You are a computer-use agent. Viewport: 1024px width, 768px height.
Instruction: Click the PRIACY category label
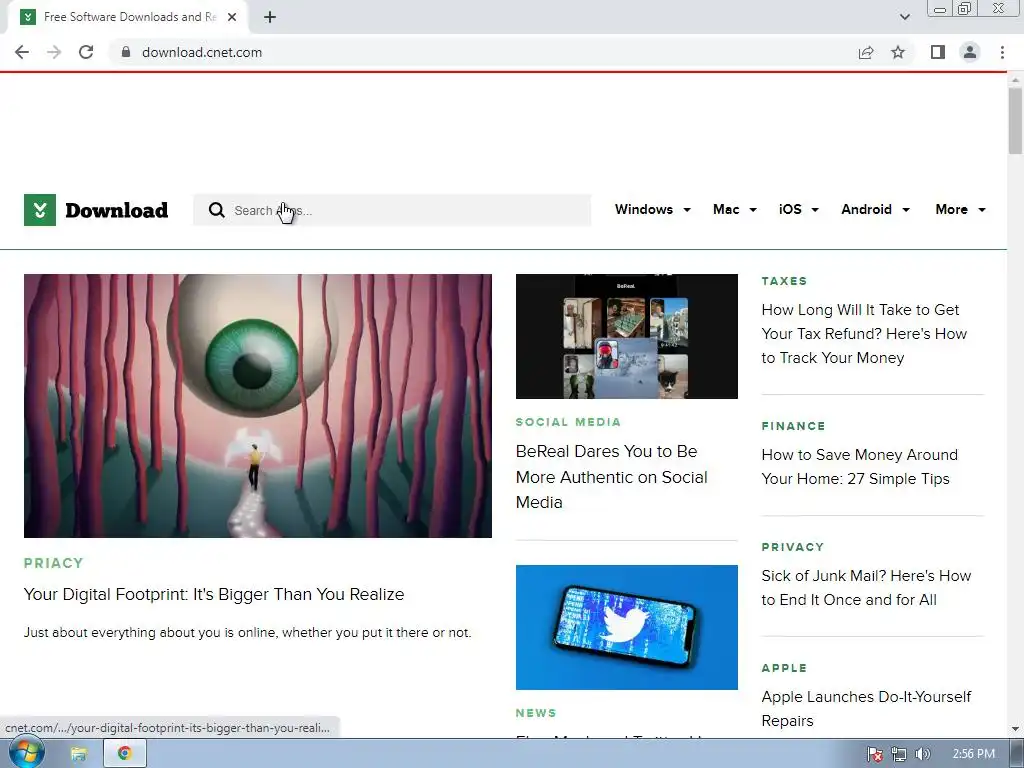[x=54, y=563]
